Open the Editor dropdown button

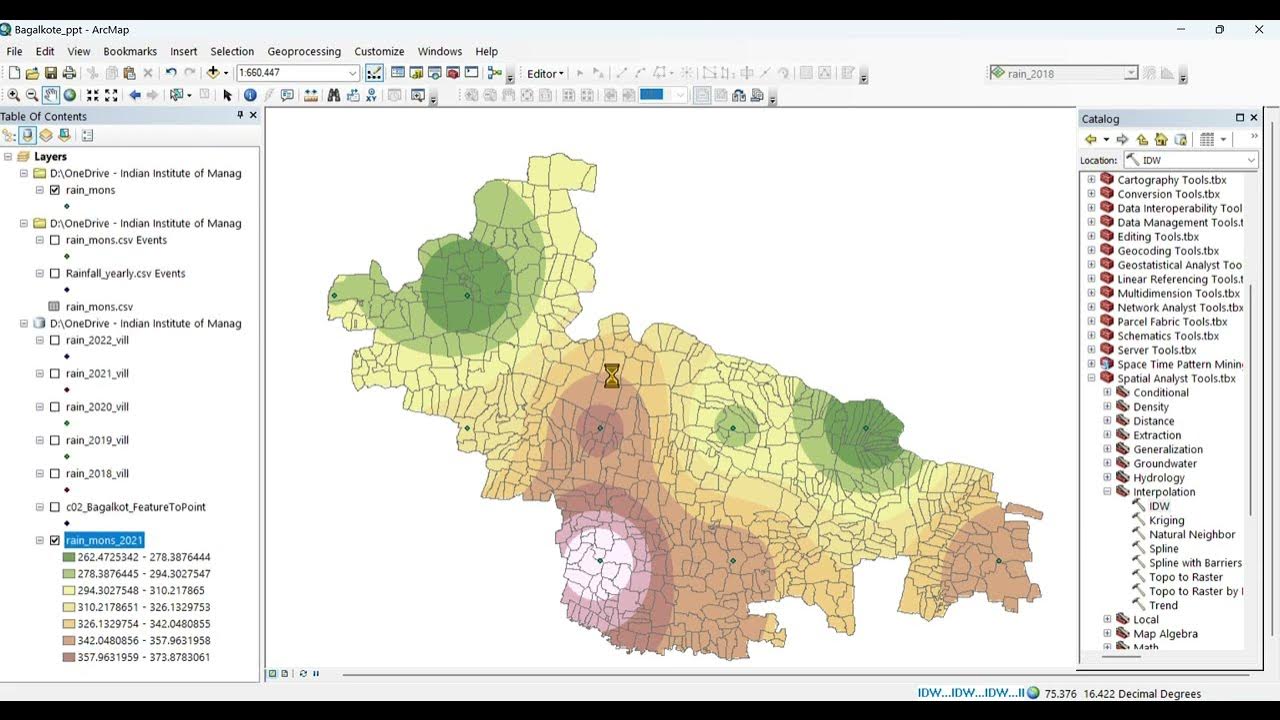coord(546,73)
